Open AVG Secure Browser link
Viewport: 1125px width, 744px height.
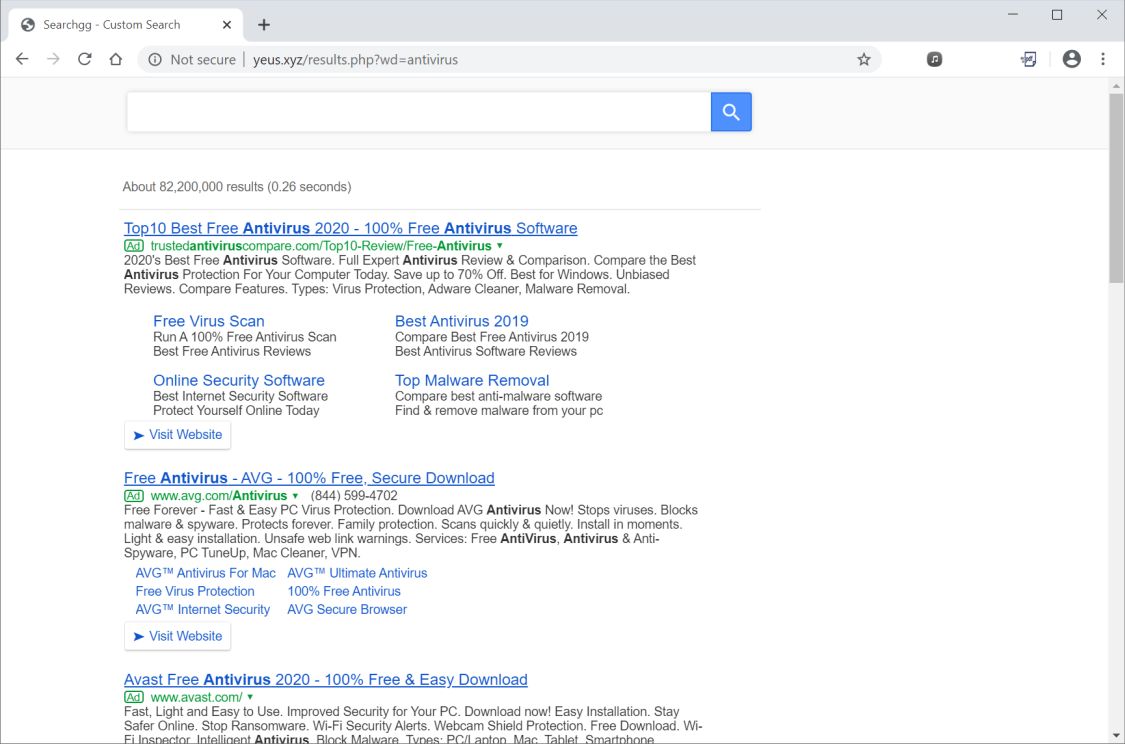347,609
